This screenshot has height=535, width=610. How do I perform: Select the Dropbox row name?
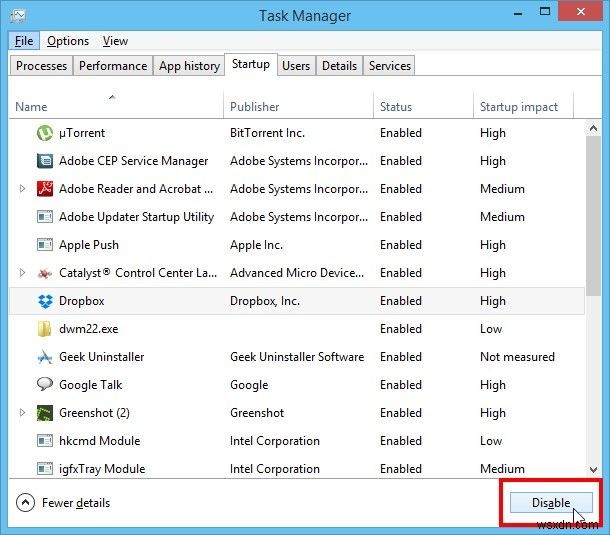click(82, 301)
